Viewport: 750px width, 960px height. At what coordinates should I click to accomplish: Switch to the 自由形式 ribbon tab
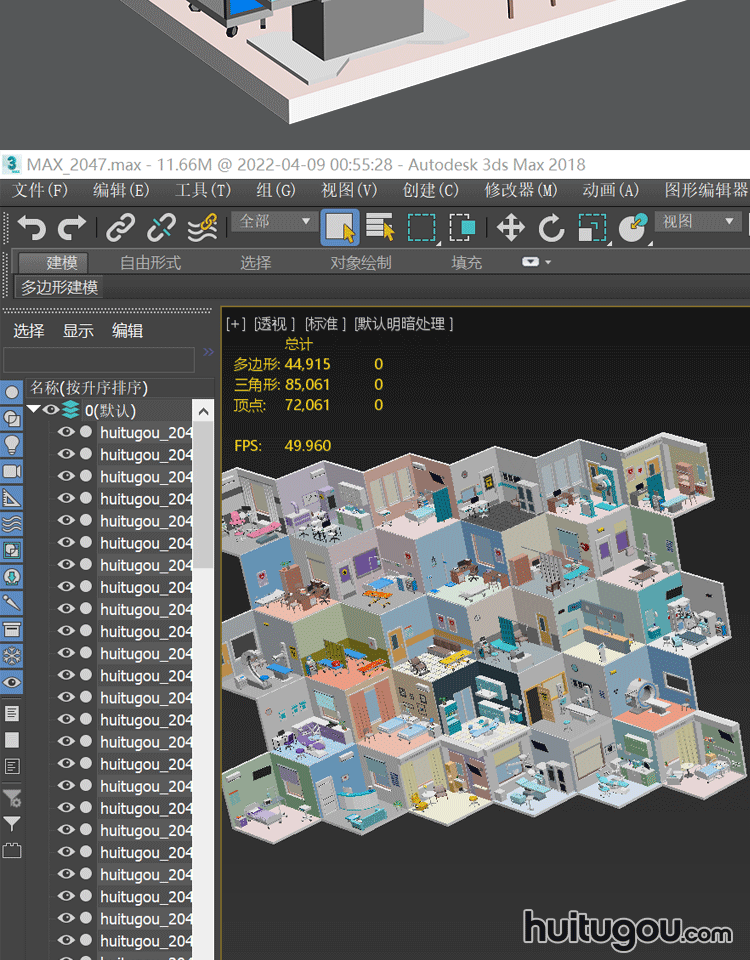[150, 263]
